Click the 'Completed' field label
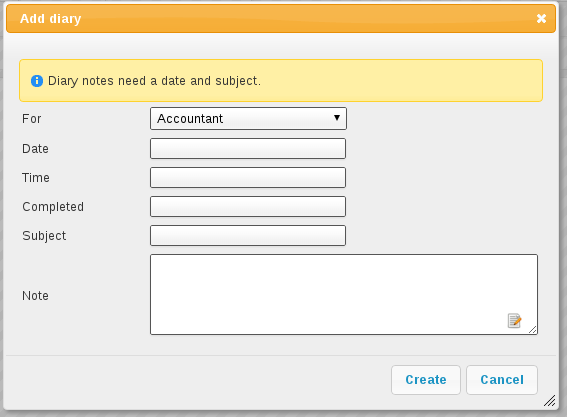Screen dimensions: 567x417 click(x=53, y=207)
